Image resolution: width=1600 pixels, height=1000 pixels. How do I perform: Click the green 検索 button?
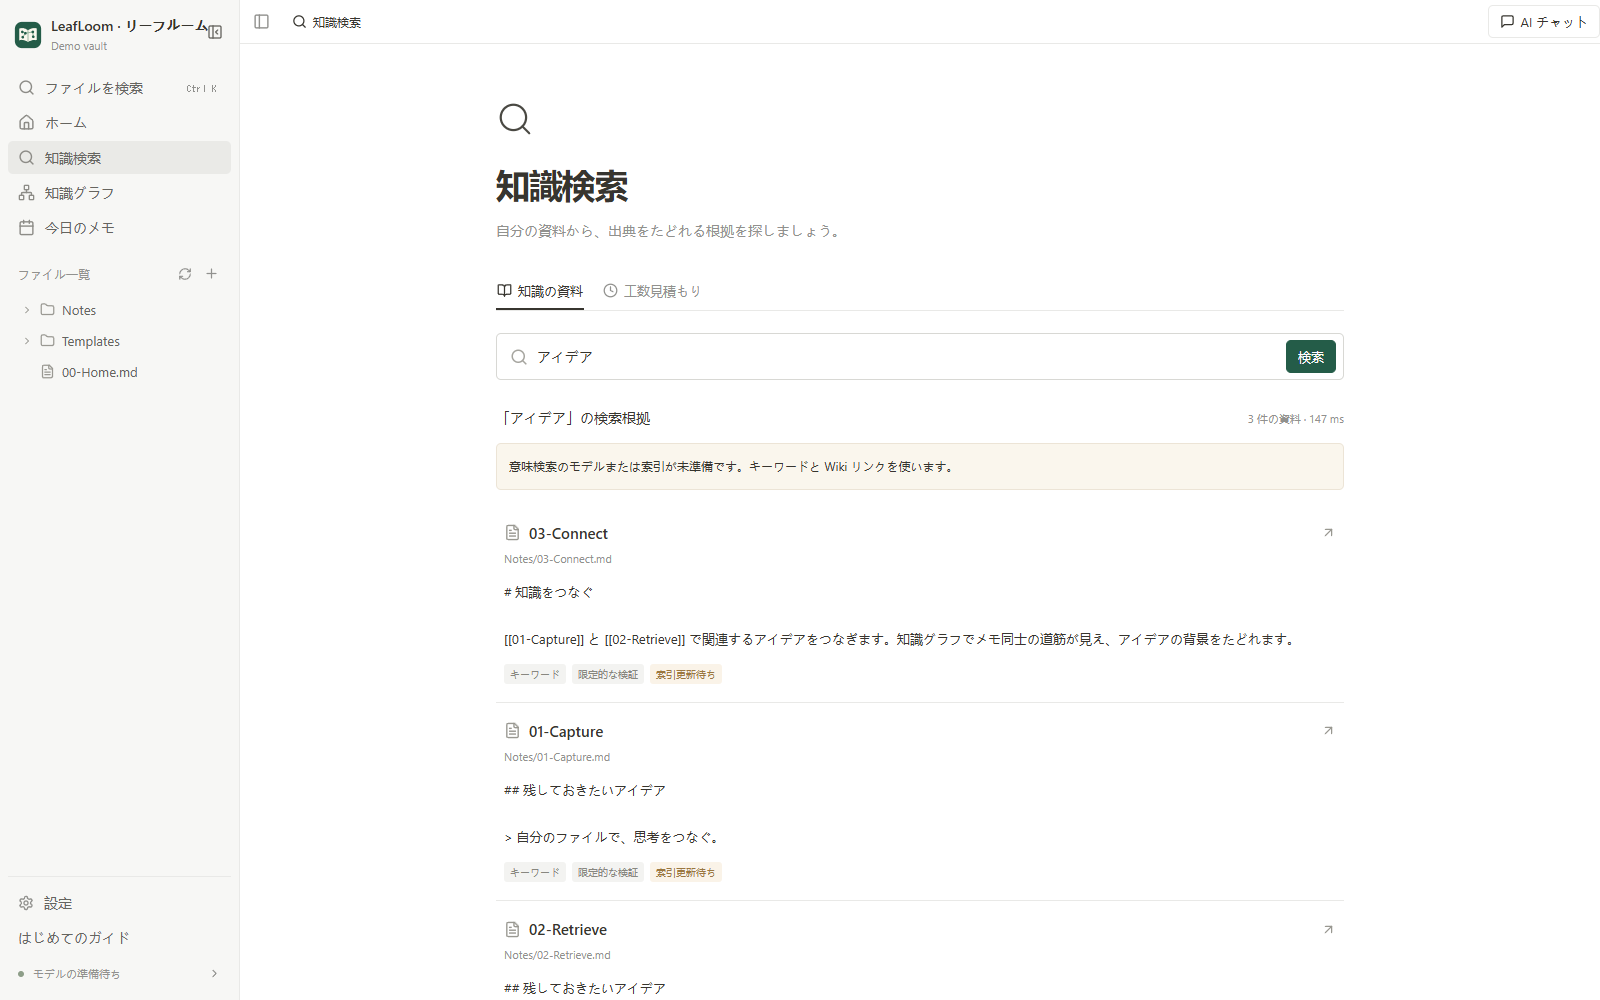(x=1311, y=357)
